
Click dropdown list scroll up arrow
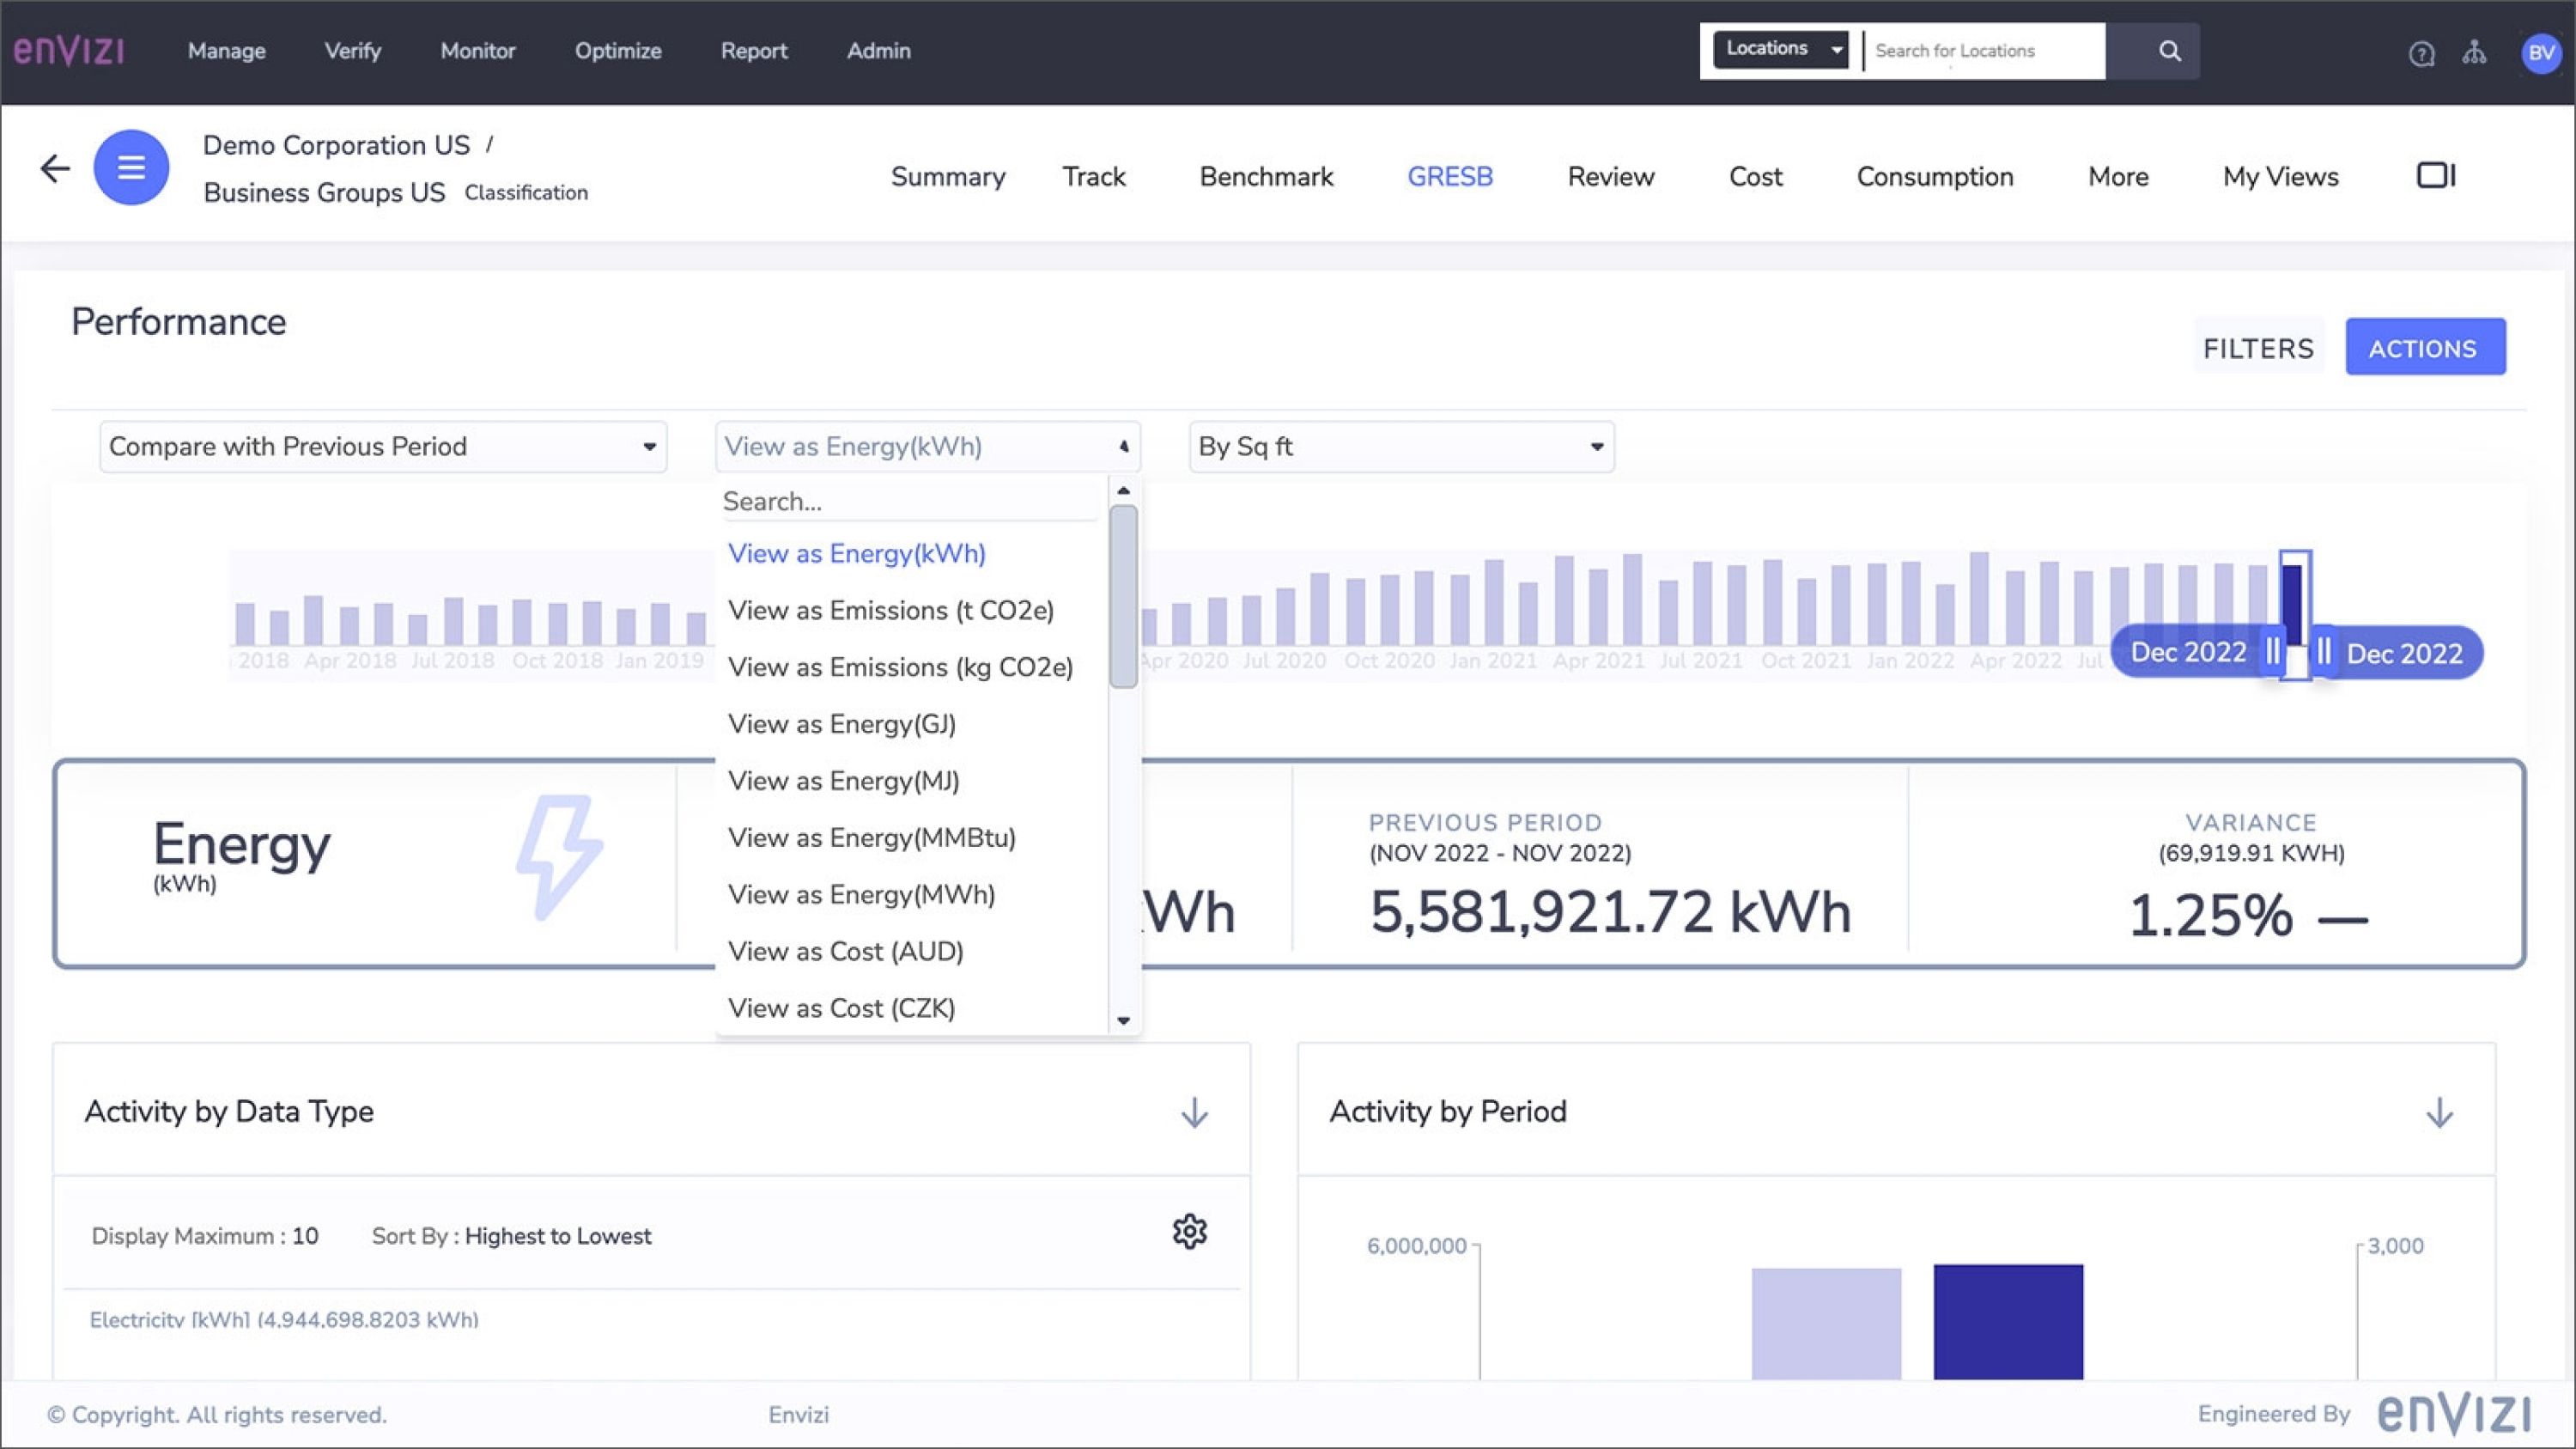(x=1123, y=490)
